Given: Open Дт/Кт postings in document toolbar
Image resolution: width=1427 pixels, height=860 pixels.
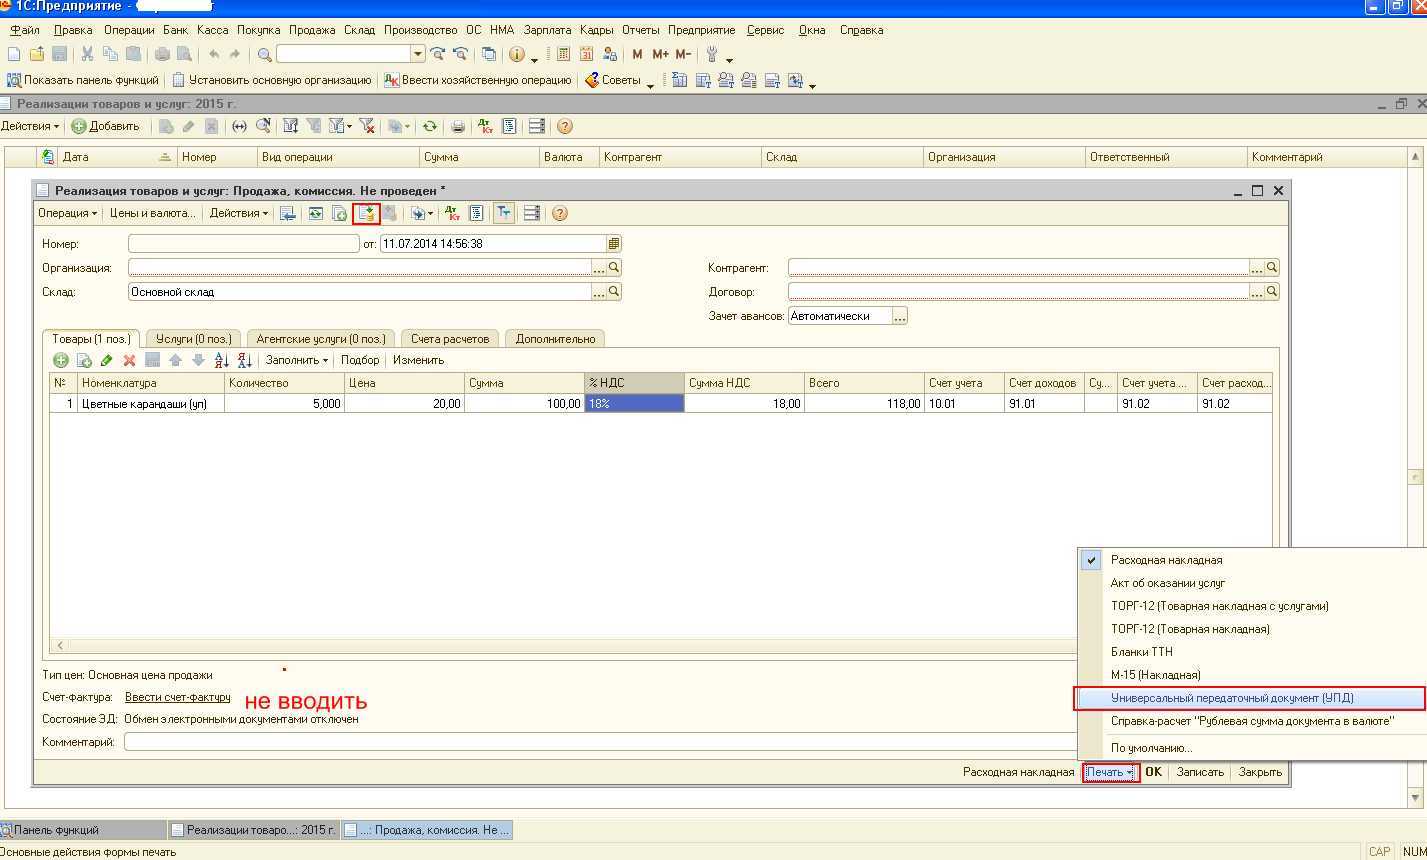Looking at the screenshot, I should pos(452,213).
